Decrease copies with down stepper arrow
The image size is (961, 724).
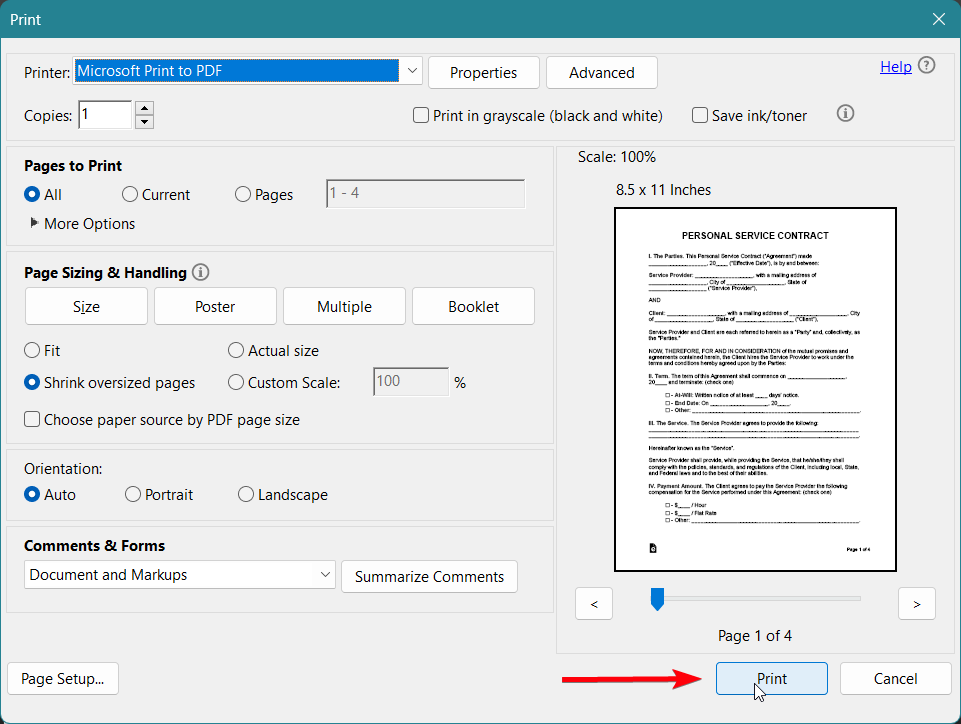pos(144,122)
